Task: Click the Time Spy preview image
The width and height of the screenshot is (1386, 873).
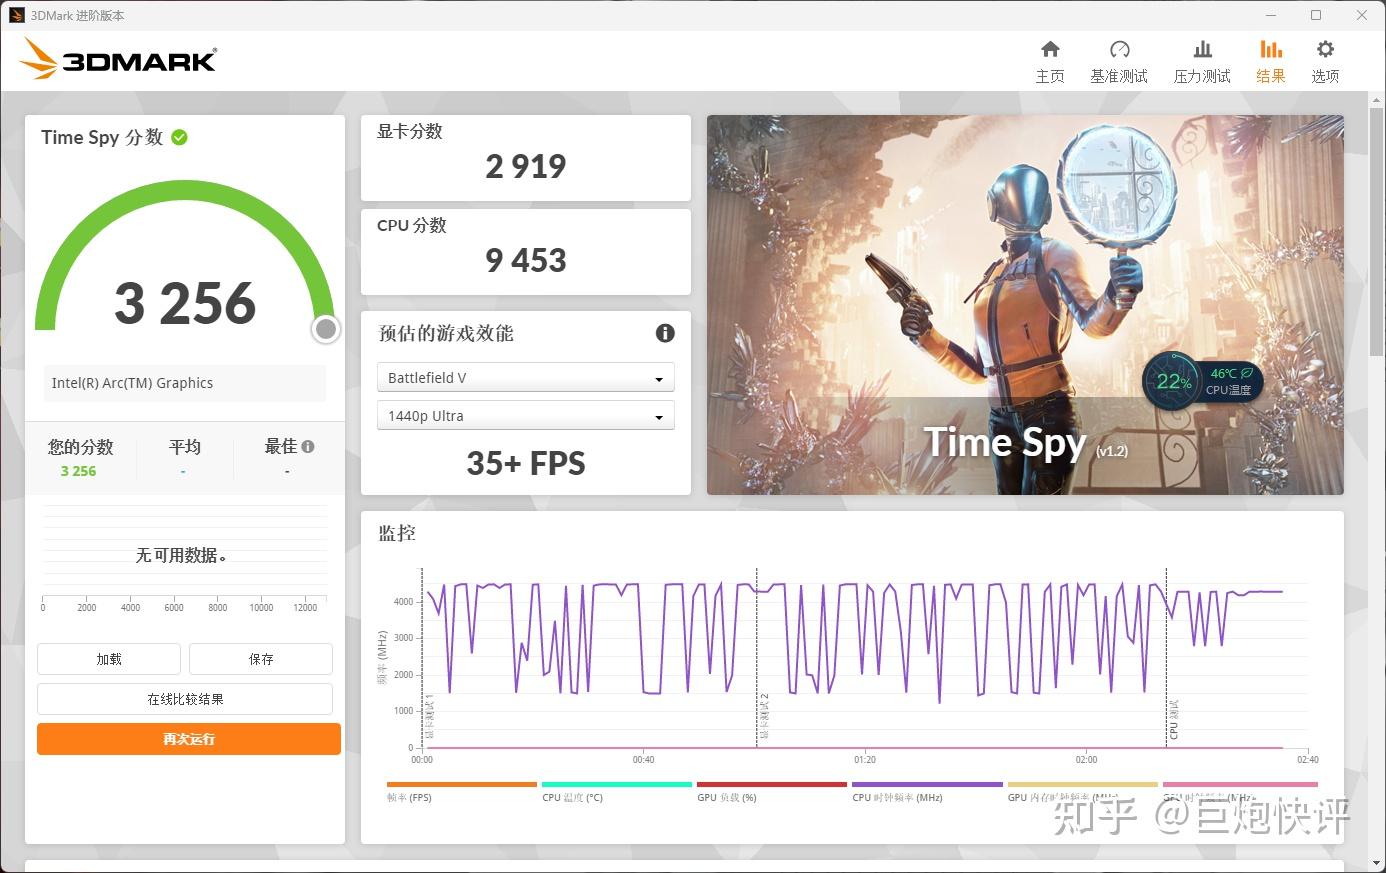Action: 1025,305
